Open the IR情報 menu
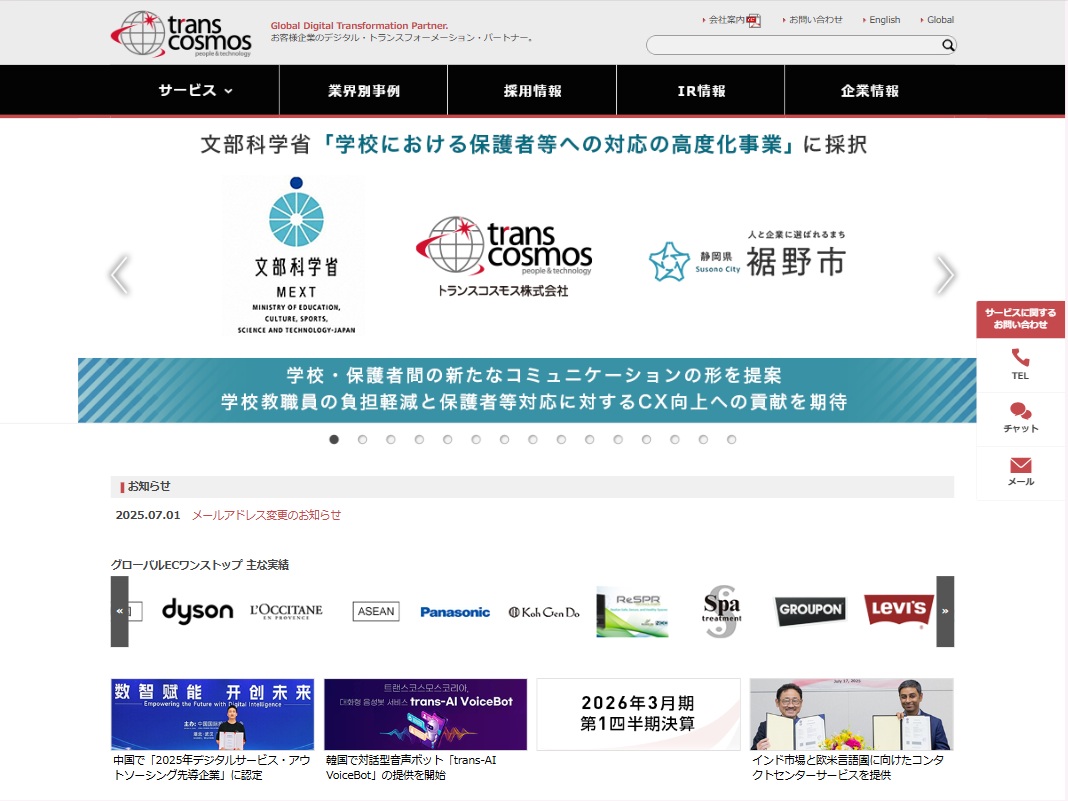 (701, 90)
